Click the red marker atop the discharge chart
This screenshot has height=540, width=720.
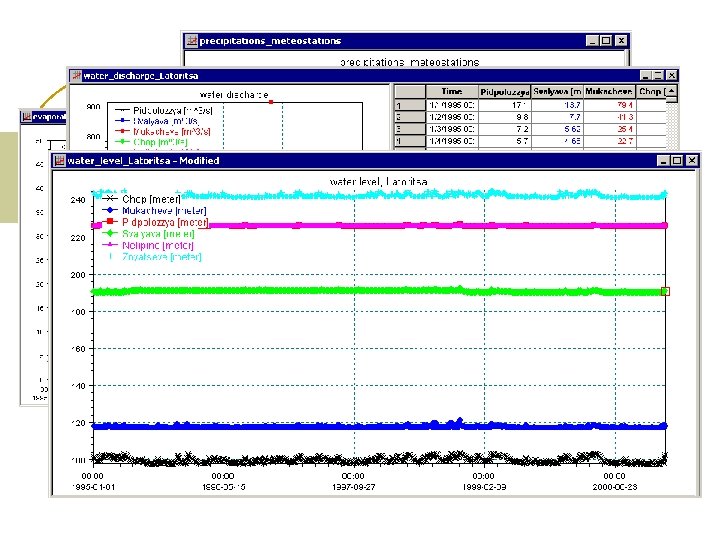pyautogui.click(x=271, y=102)
